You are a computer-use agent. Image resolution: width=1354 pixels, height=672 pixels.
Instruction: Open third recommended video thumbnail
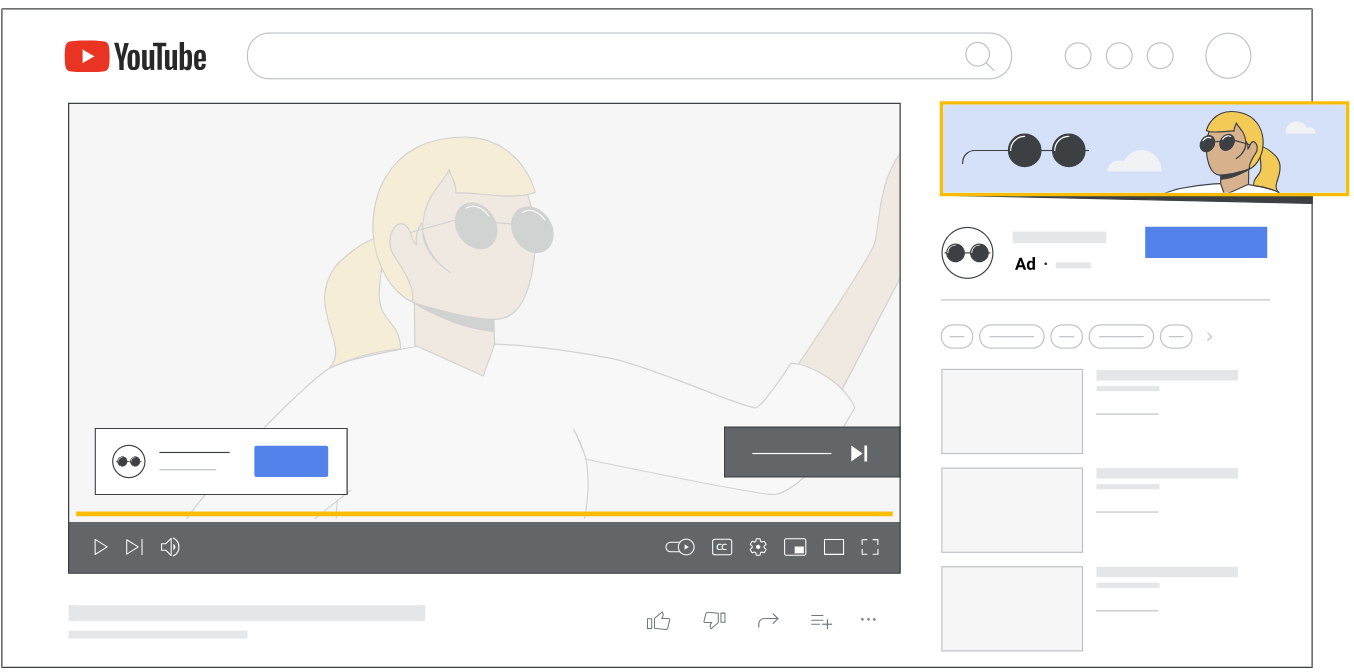(x=1012, y=608)
